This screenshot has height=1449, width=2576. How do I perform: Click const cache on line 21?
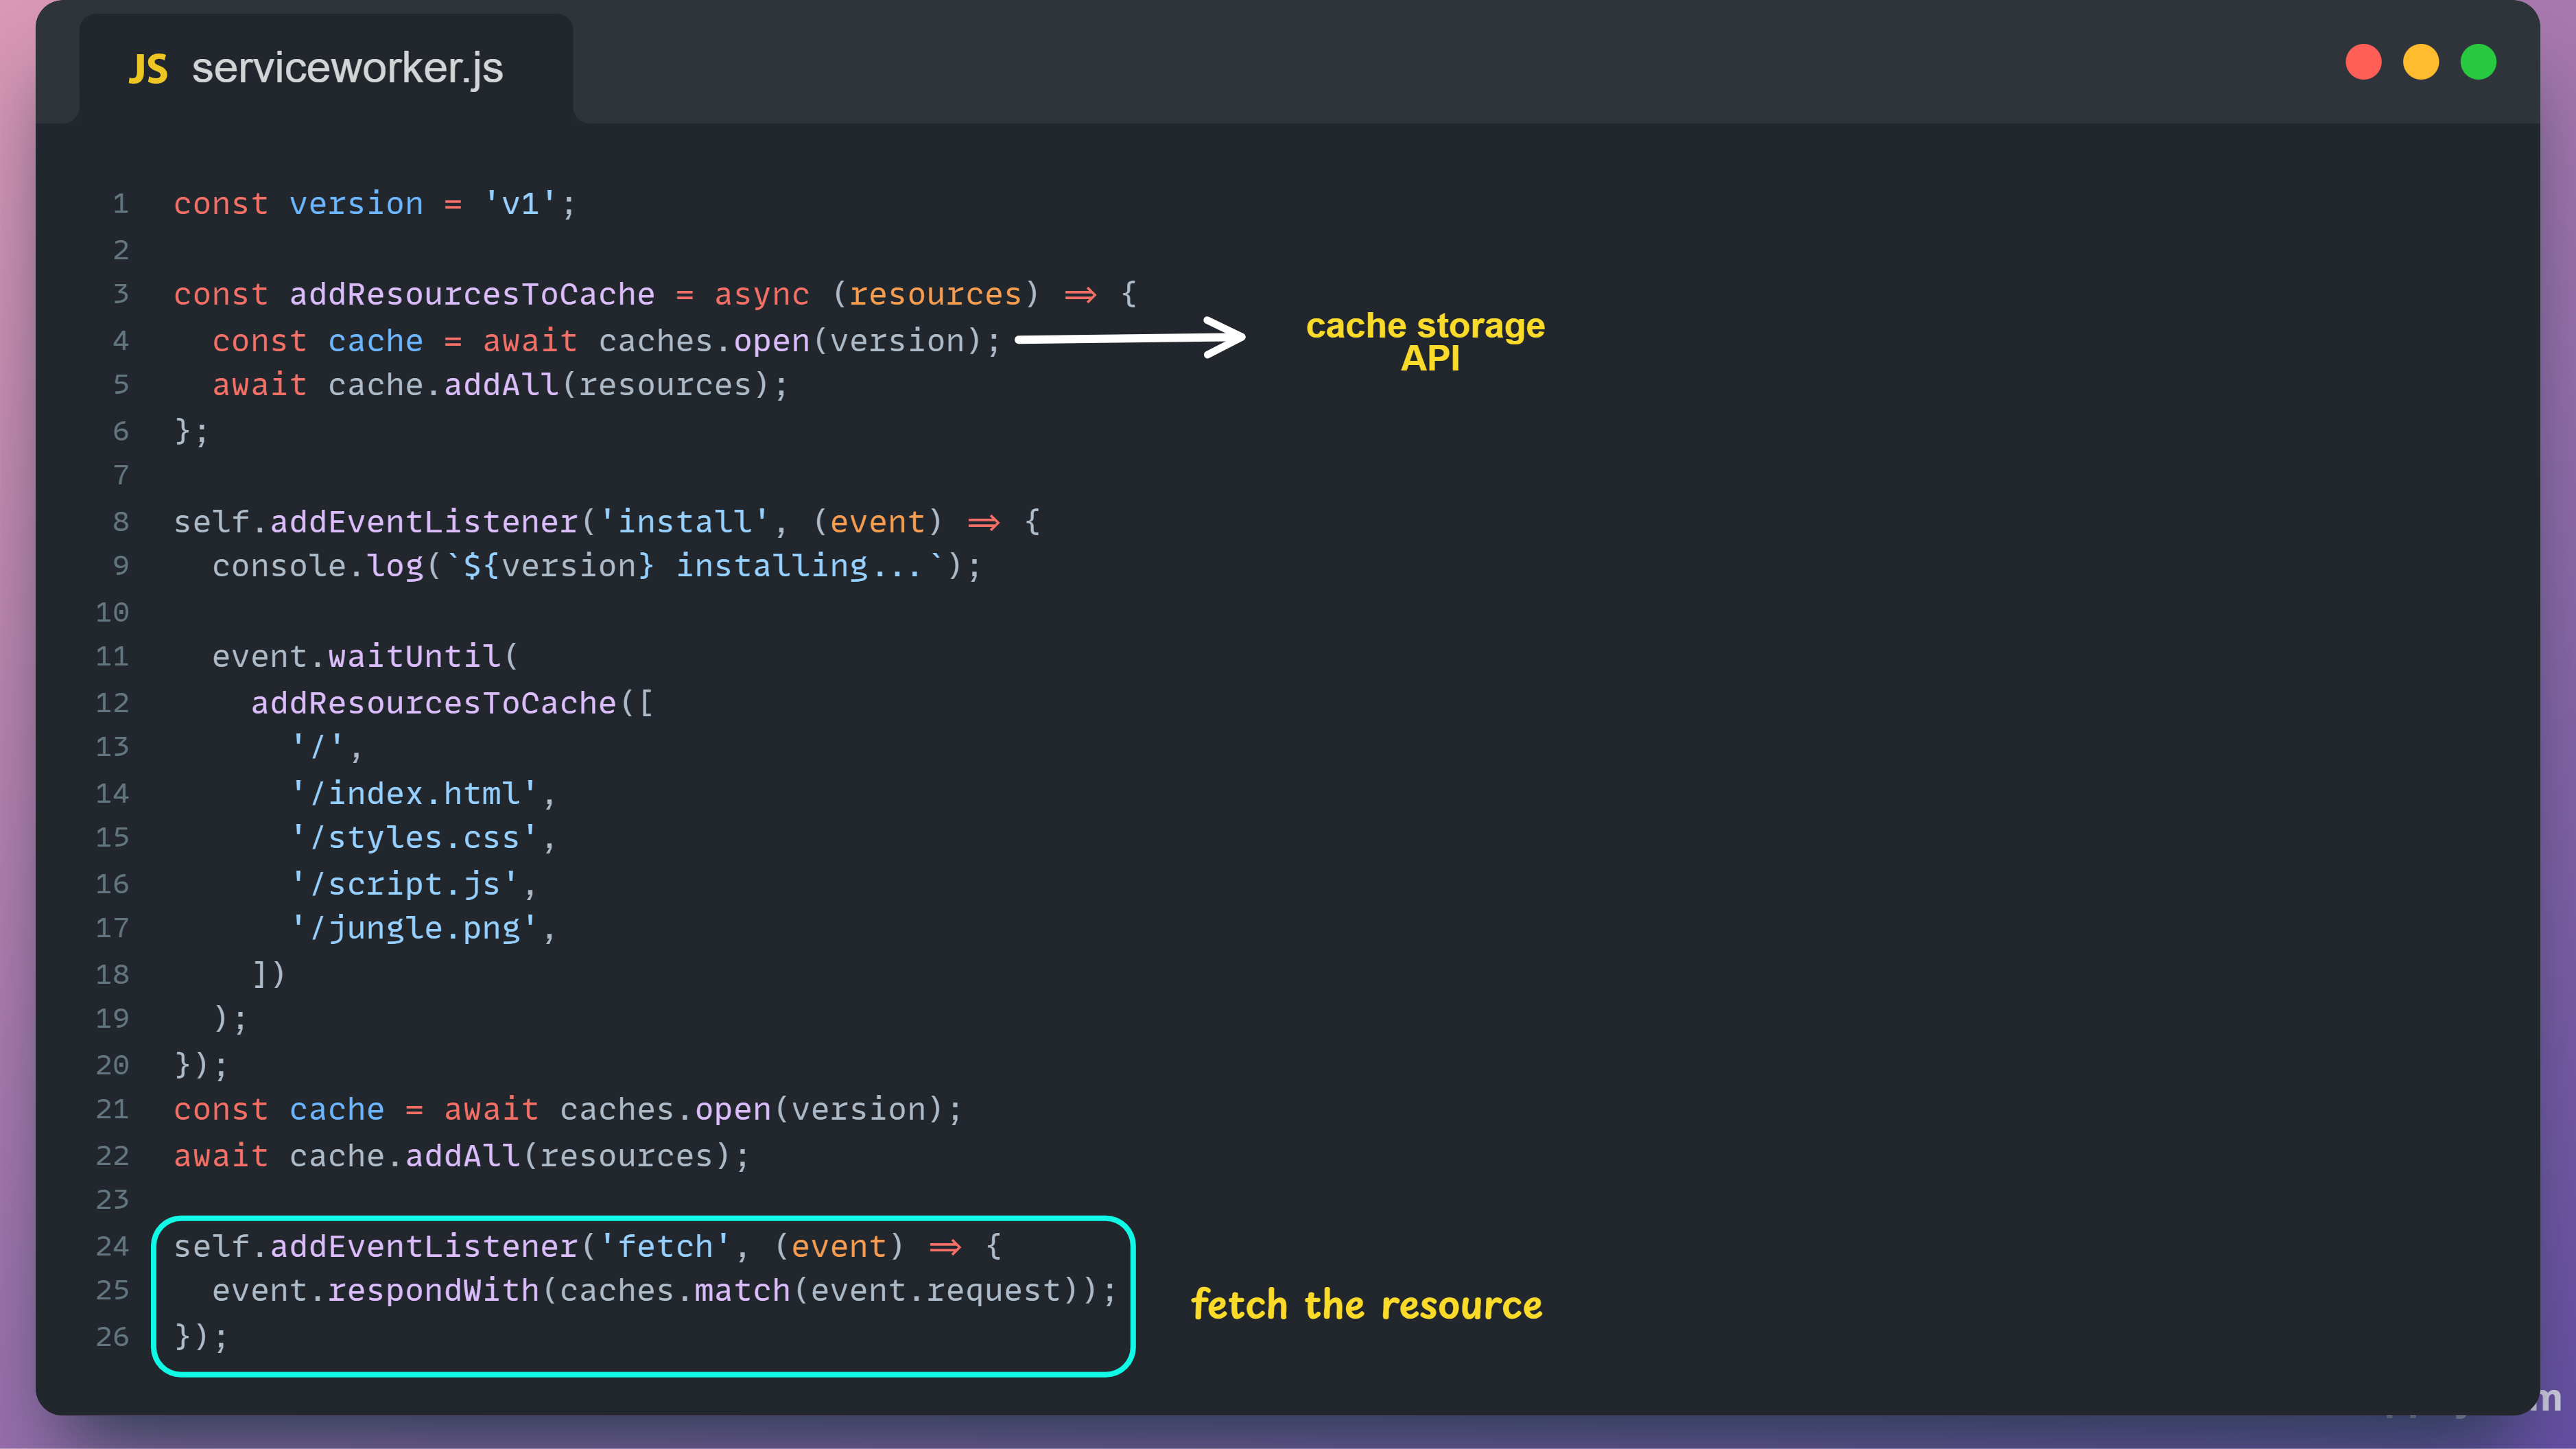[279, 1110]
